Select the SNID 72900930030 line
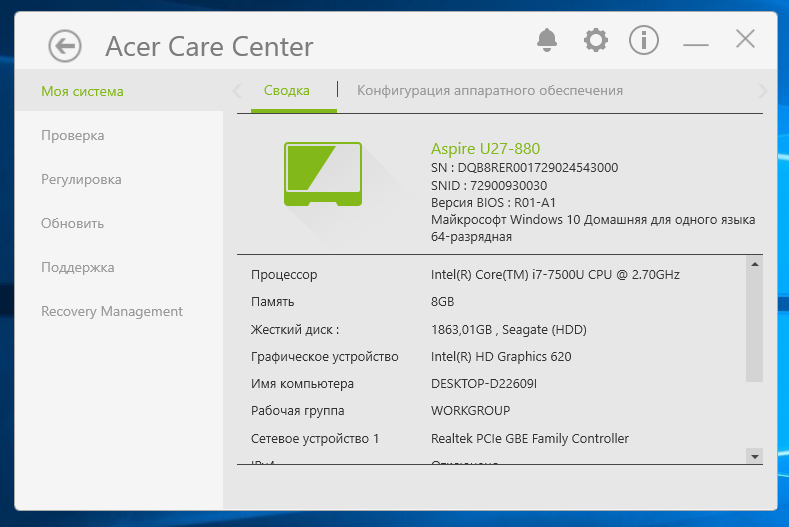The width and height of the screenshot is (789, 527). [489, 186]
